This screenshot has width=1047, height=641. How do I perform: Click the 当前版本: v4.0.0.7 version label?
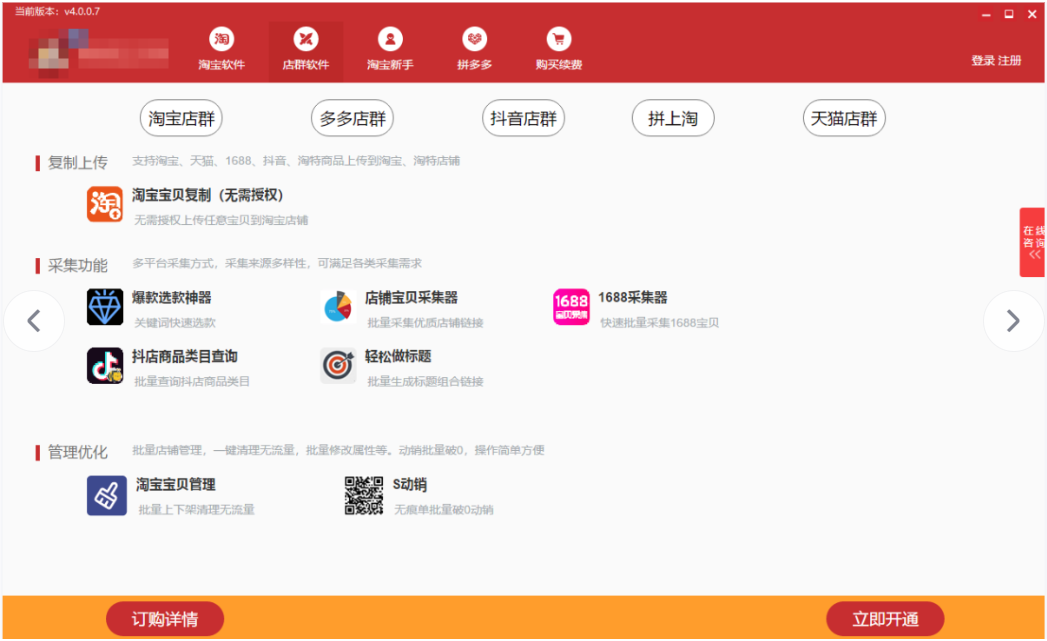click(57, 11)
